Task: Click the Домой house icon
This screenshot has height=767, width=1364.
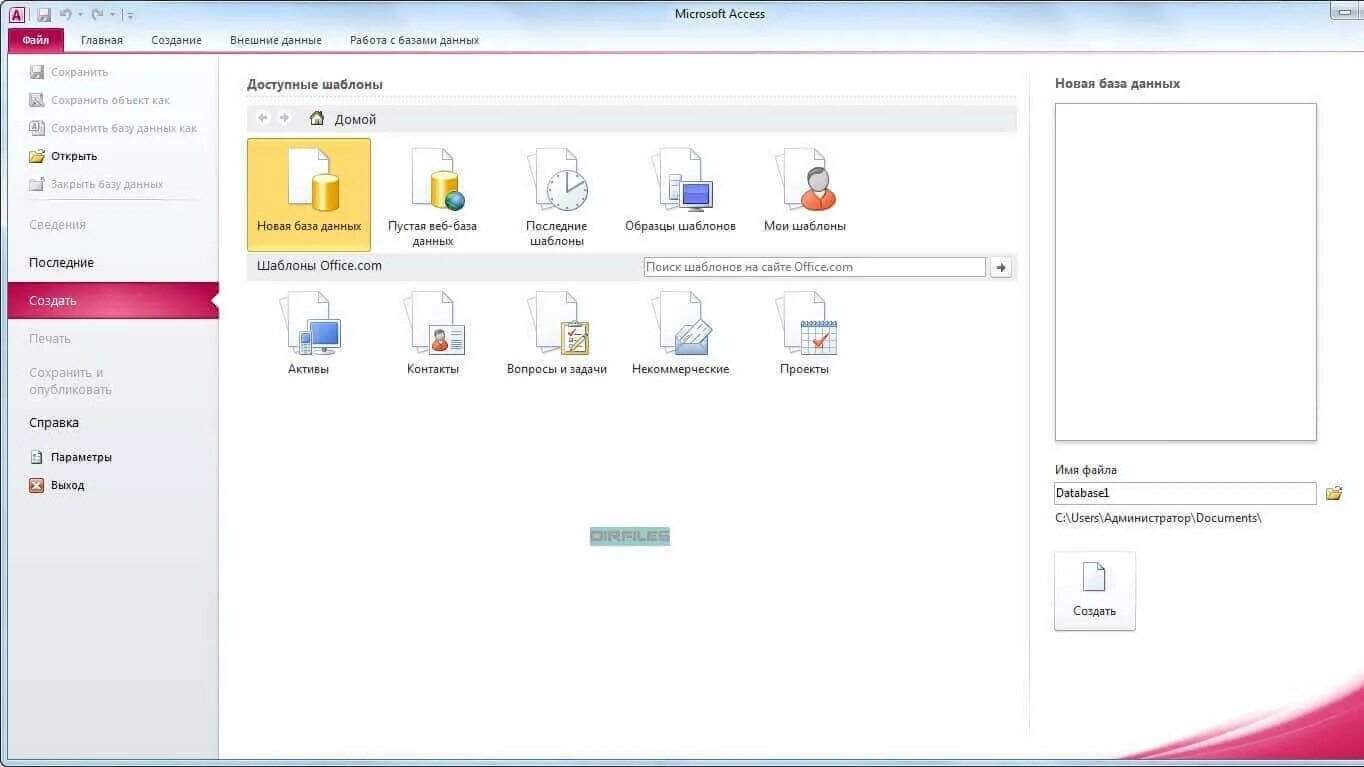Action: click(x=317, y=118)
